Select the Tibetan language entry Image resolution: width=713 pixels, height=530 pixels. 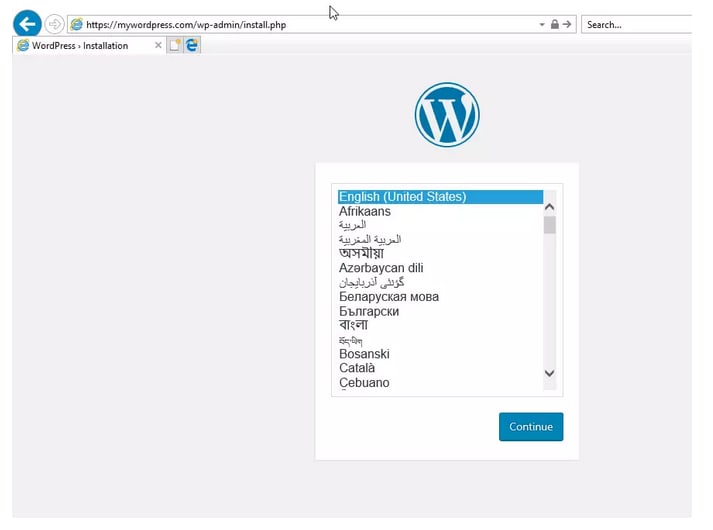pyautogui.click(x=440, y=340)
